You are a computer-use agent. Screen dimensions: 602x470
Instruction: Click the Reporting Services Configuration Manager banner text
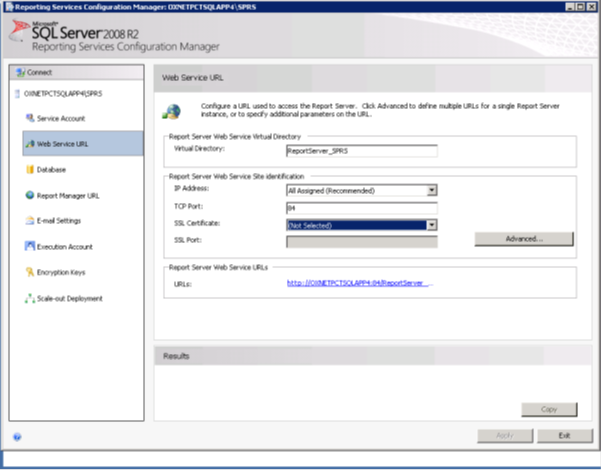click(126, 47)
